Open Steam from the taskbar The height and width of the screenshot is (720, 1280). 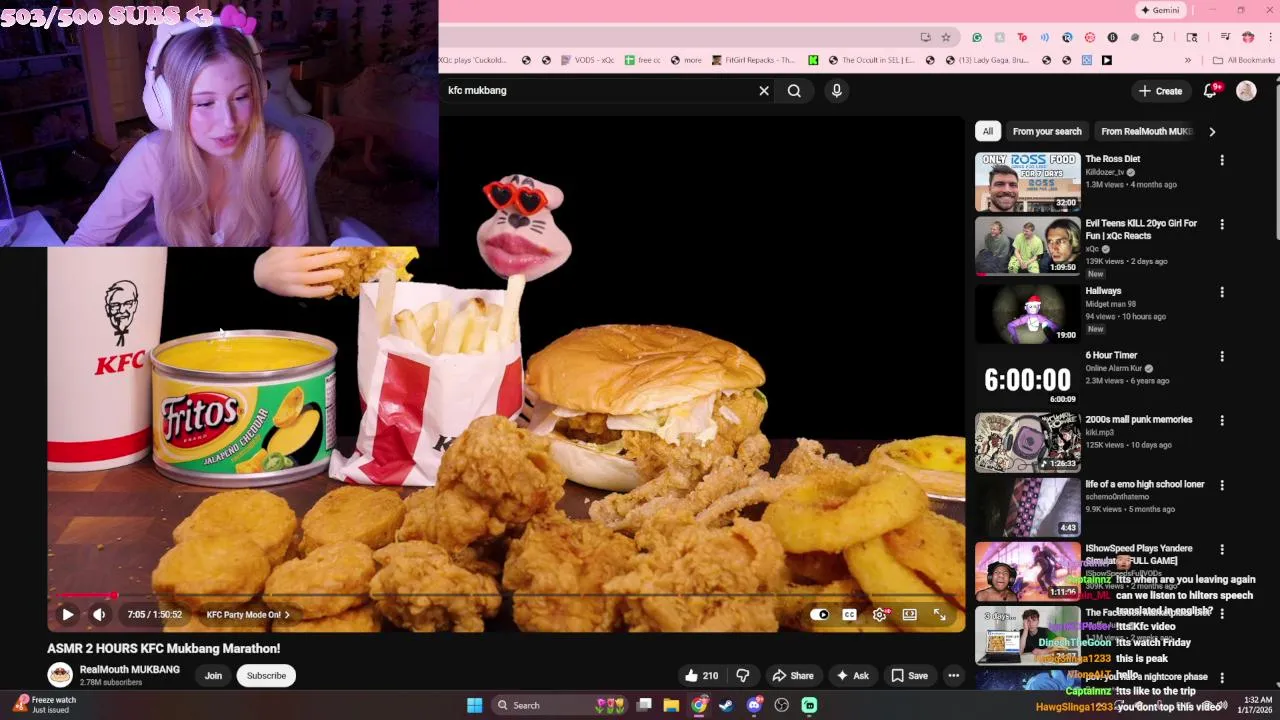pos(726,705)
